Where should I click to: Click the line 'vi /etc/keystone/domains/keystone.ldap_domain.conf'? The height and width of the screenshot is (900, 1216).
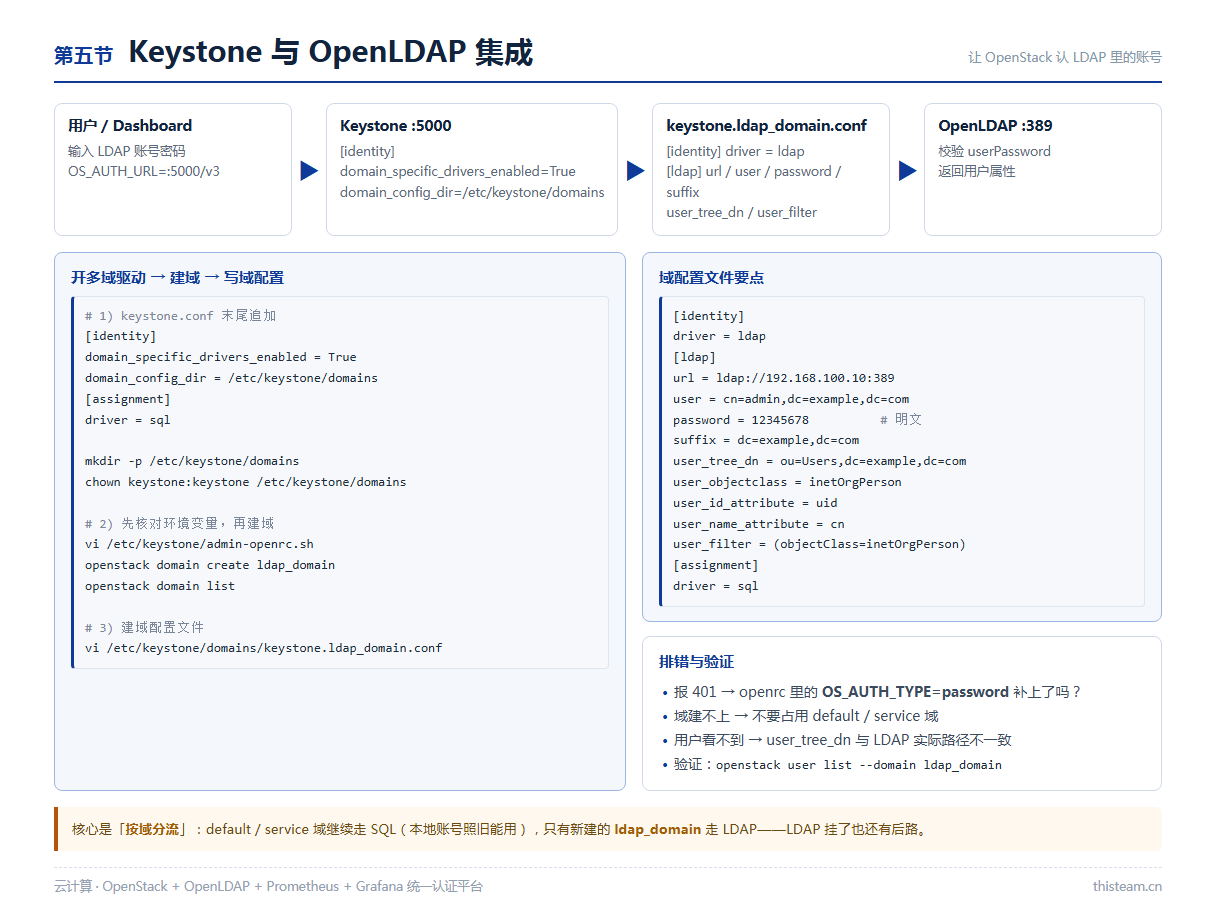coord(264,648)
